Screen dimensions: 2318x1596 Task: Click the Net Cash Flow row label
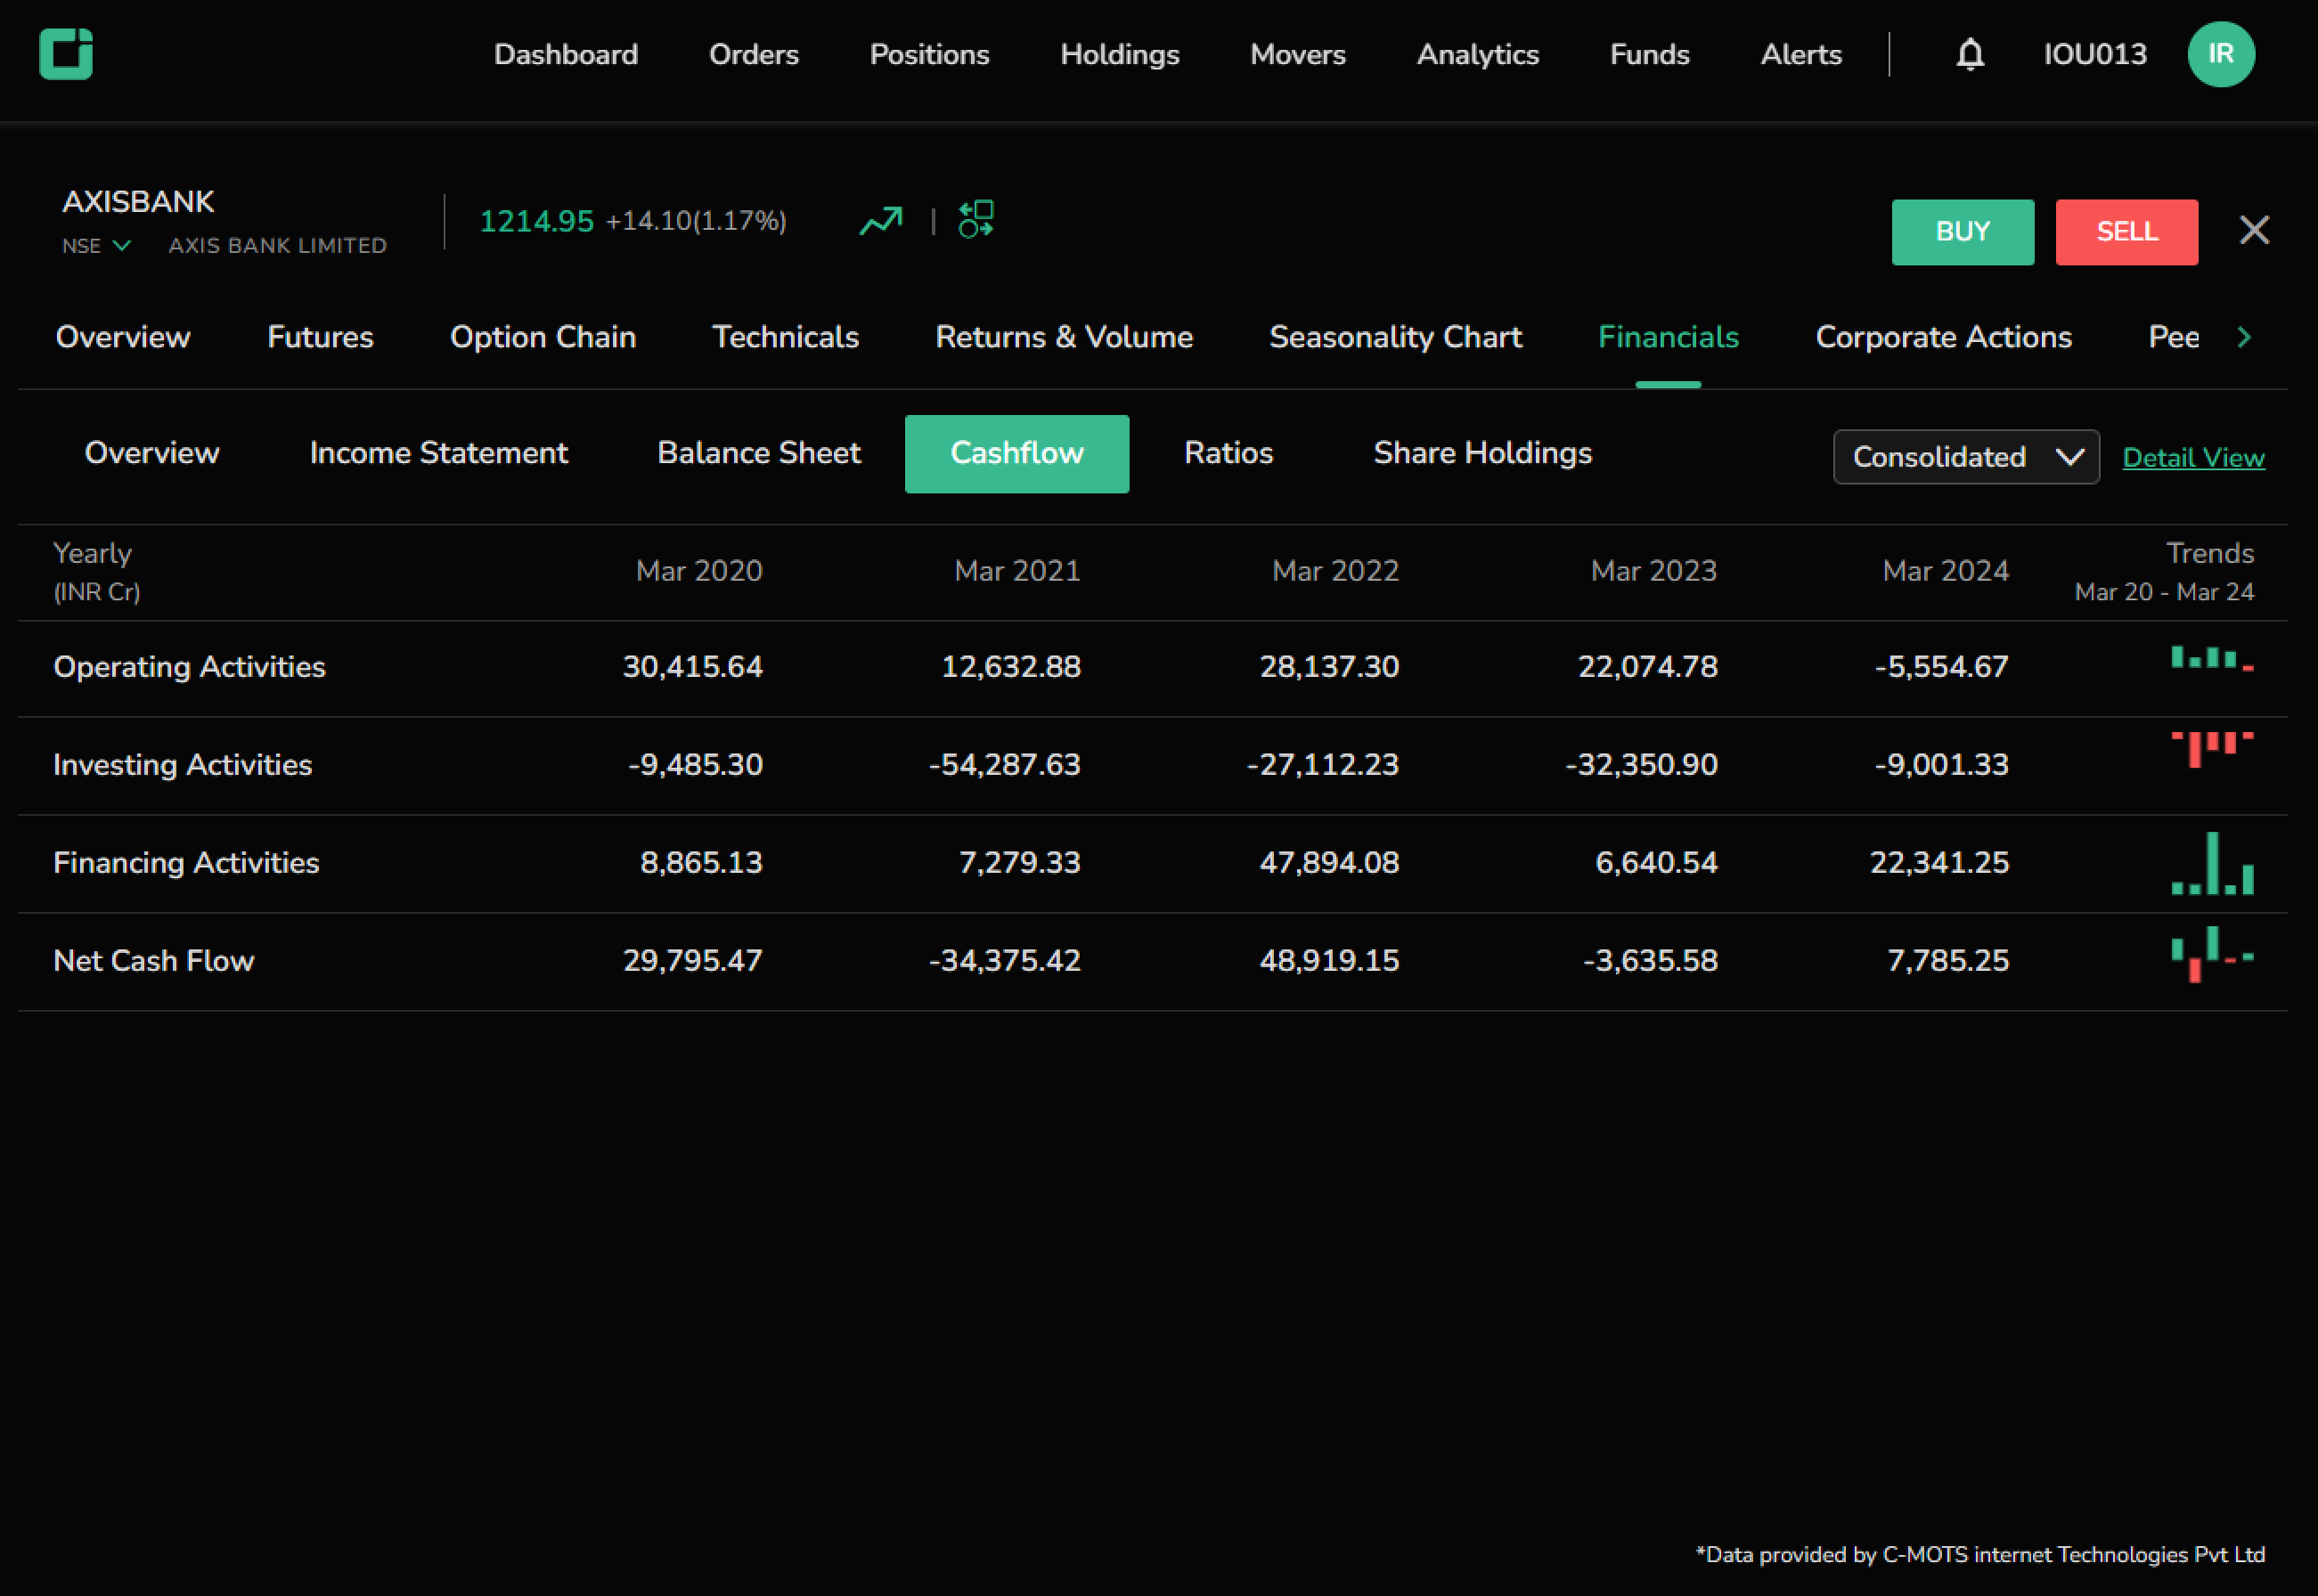[x=153, y=961]
